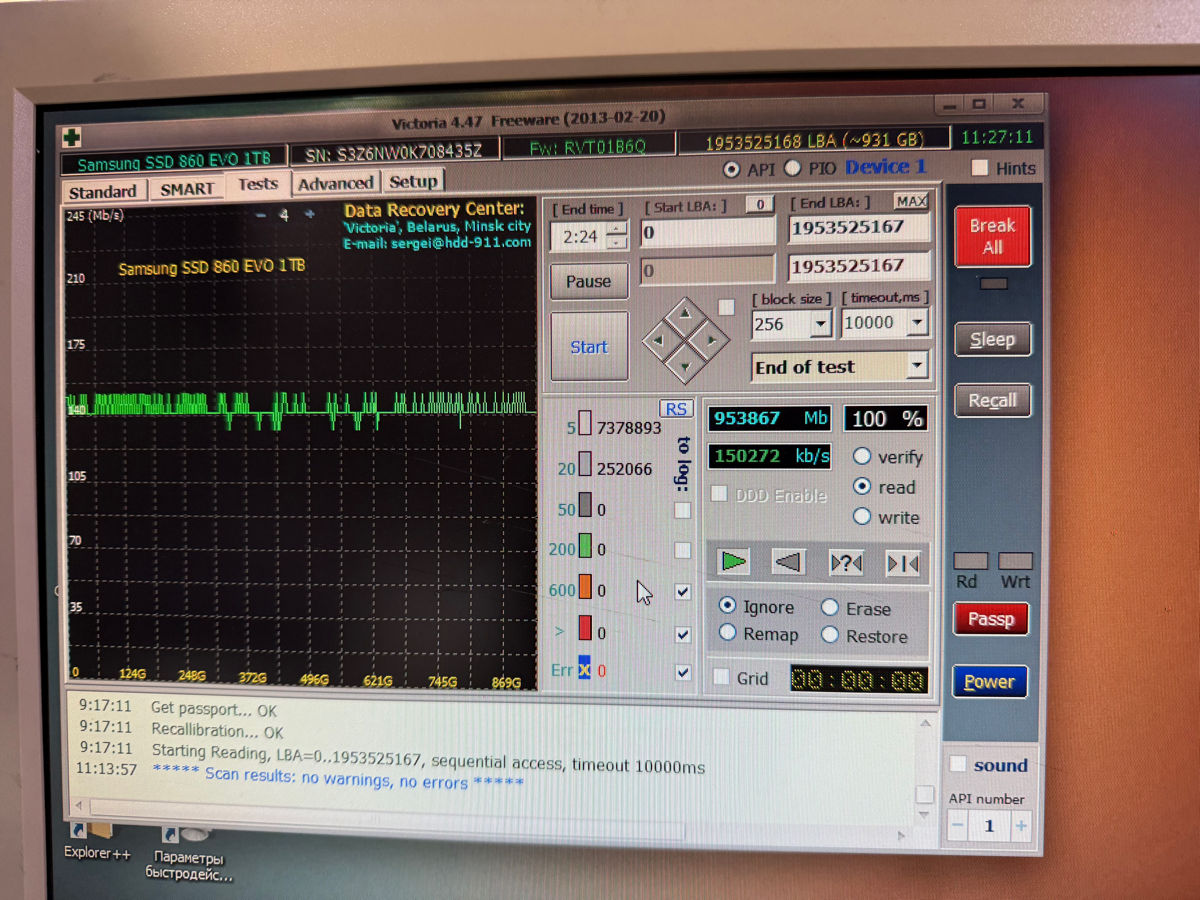Click the Passp button

pos(990,620)
